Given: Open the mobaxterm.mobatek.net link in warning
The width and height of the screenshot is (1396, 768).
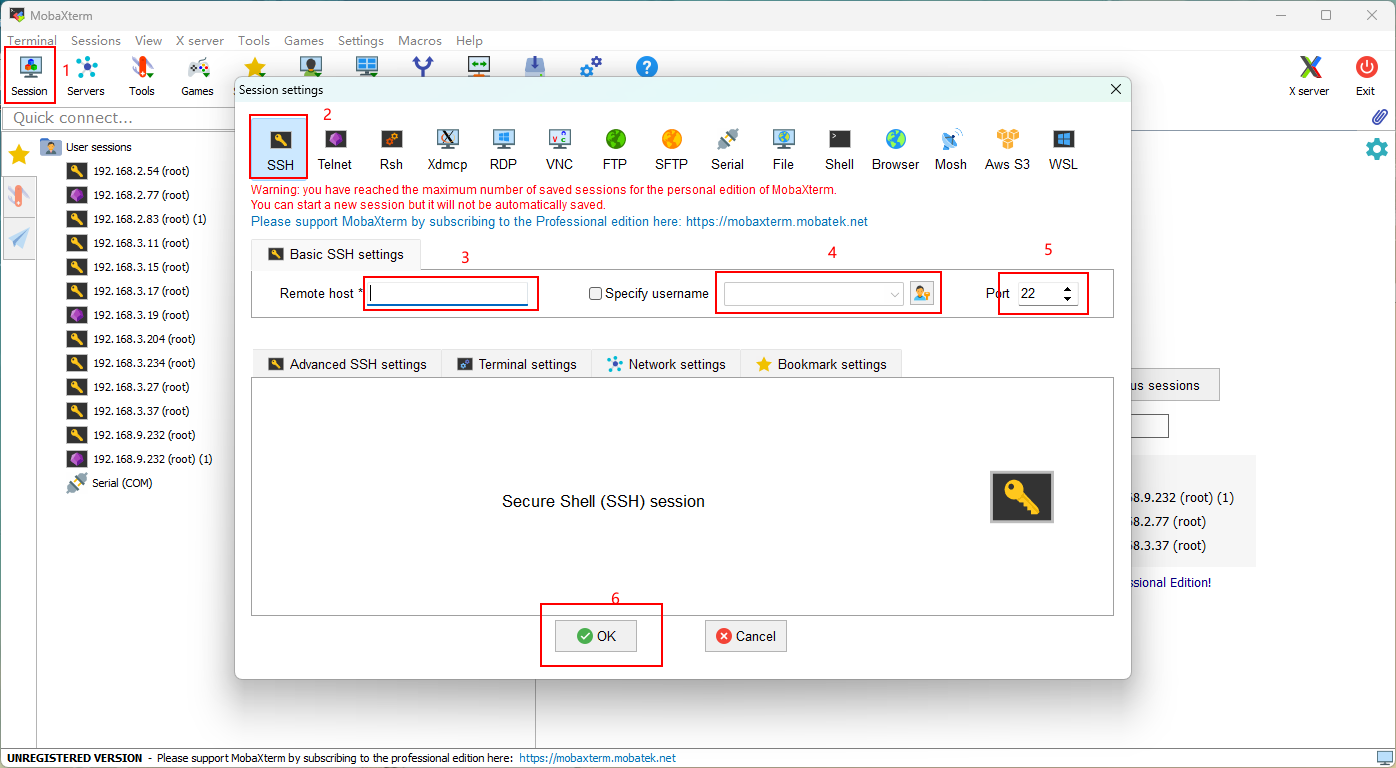Looking at the screenshot, I should 777,221.
